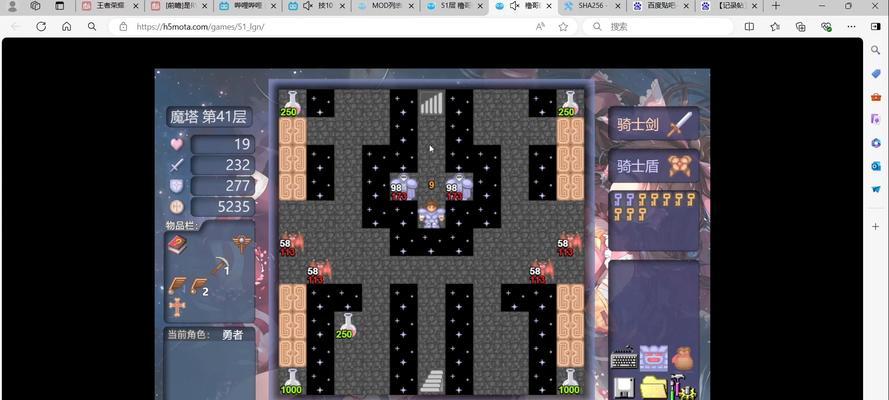
Task: Open the sidebar shopping tag icon
Action: pos(875,74)
